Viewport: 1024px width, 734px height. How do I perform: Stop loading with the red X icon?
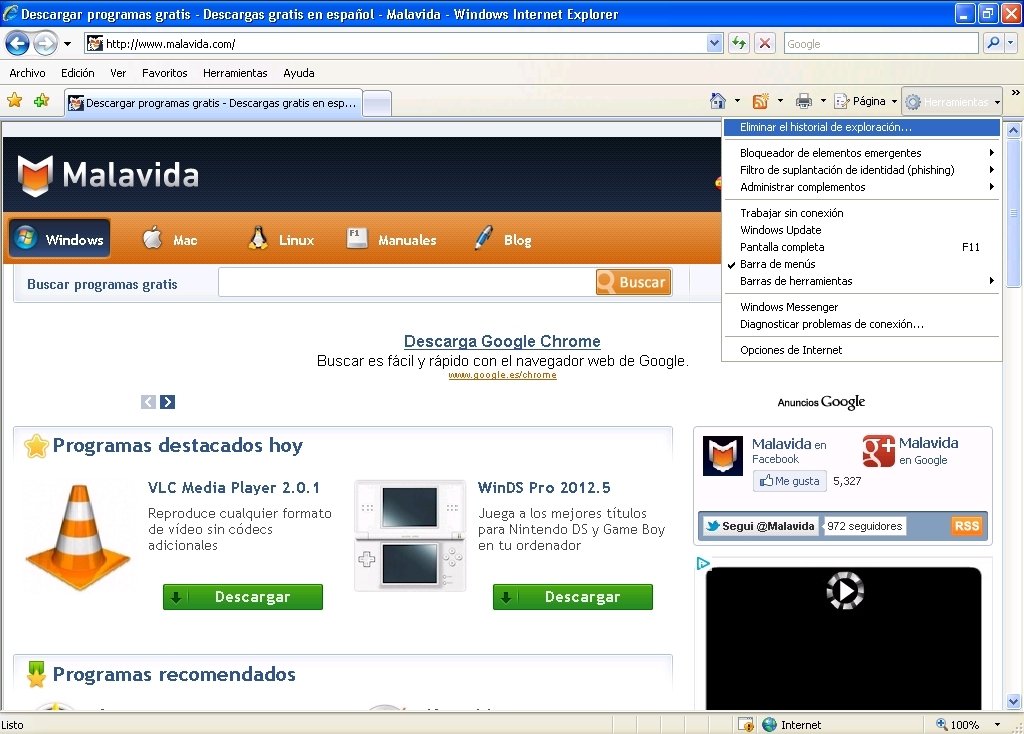(x=765, y=44)
